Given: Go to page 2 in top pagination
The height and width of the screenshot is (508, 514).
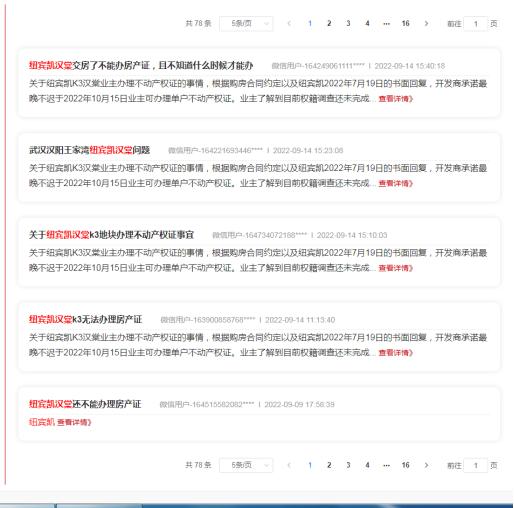Looking at the screenshot, I should click(x=329, y=23).
